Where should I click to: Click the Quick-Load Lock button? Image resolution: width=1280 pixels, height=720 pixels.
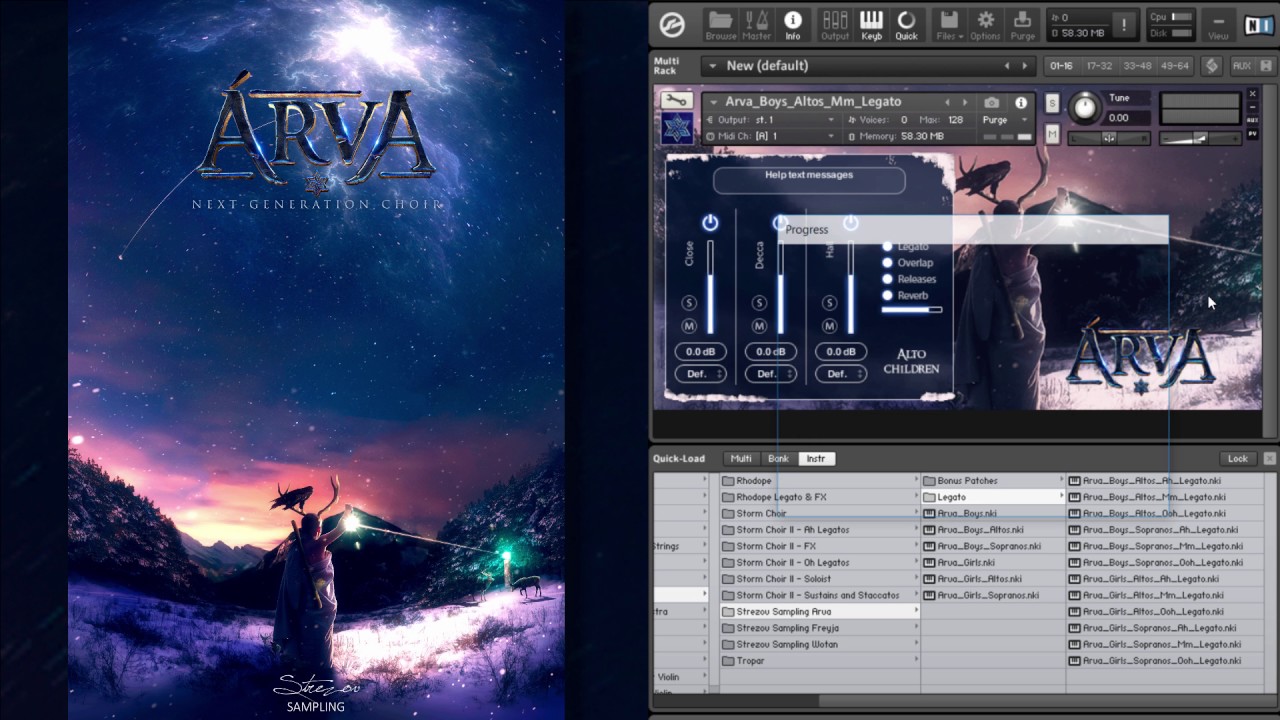pyautogui.click(x=1238, y=459)
